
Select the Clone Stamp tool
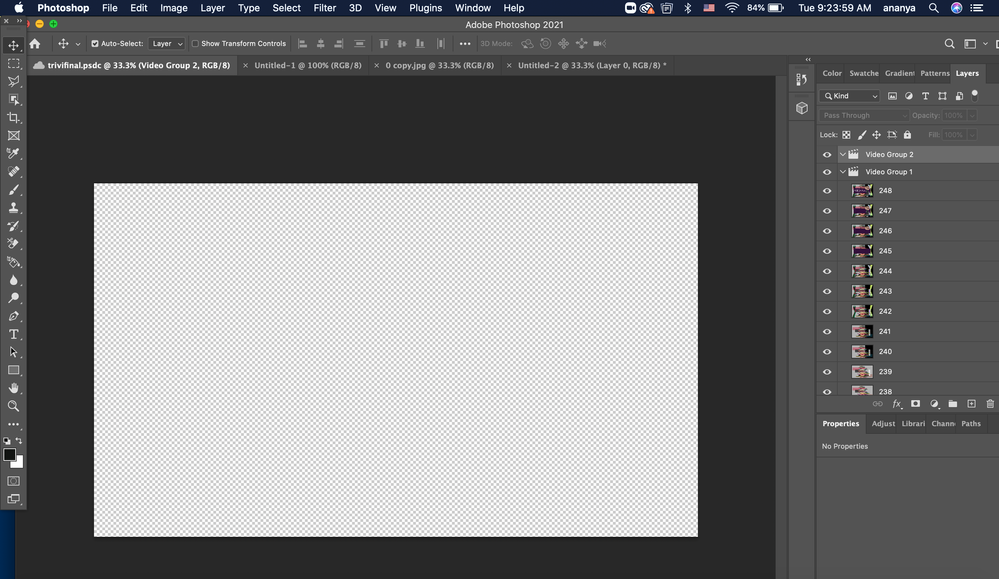click(14, 207)
